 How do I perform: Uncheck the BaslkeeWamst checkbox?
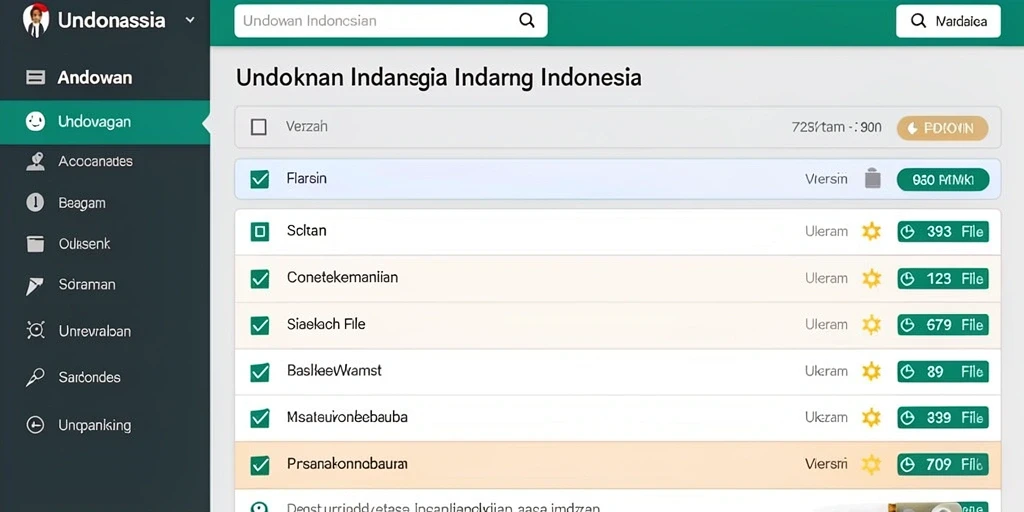pyautogui.click(x=260, y=372)
